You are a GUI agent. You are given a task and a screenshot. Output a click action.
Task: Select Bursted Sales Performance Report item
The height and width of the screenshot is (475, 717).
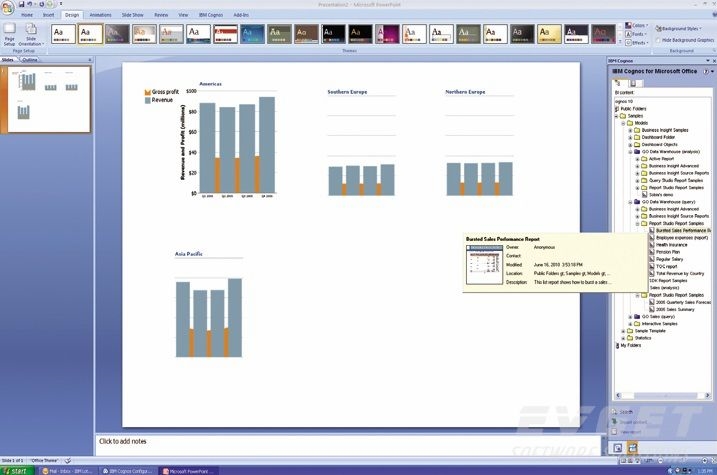[x=683, y=231]
